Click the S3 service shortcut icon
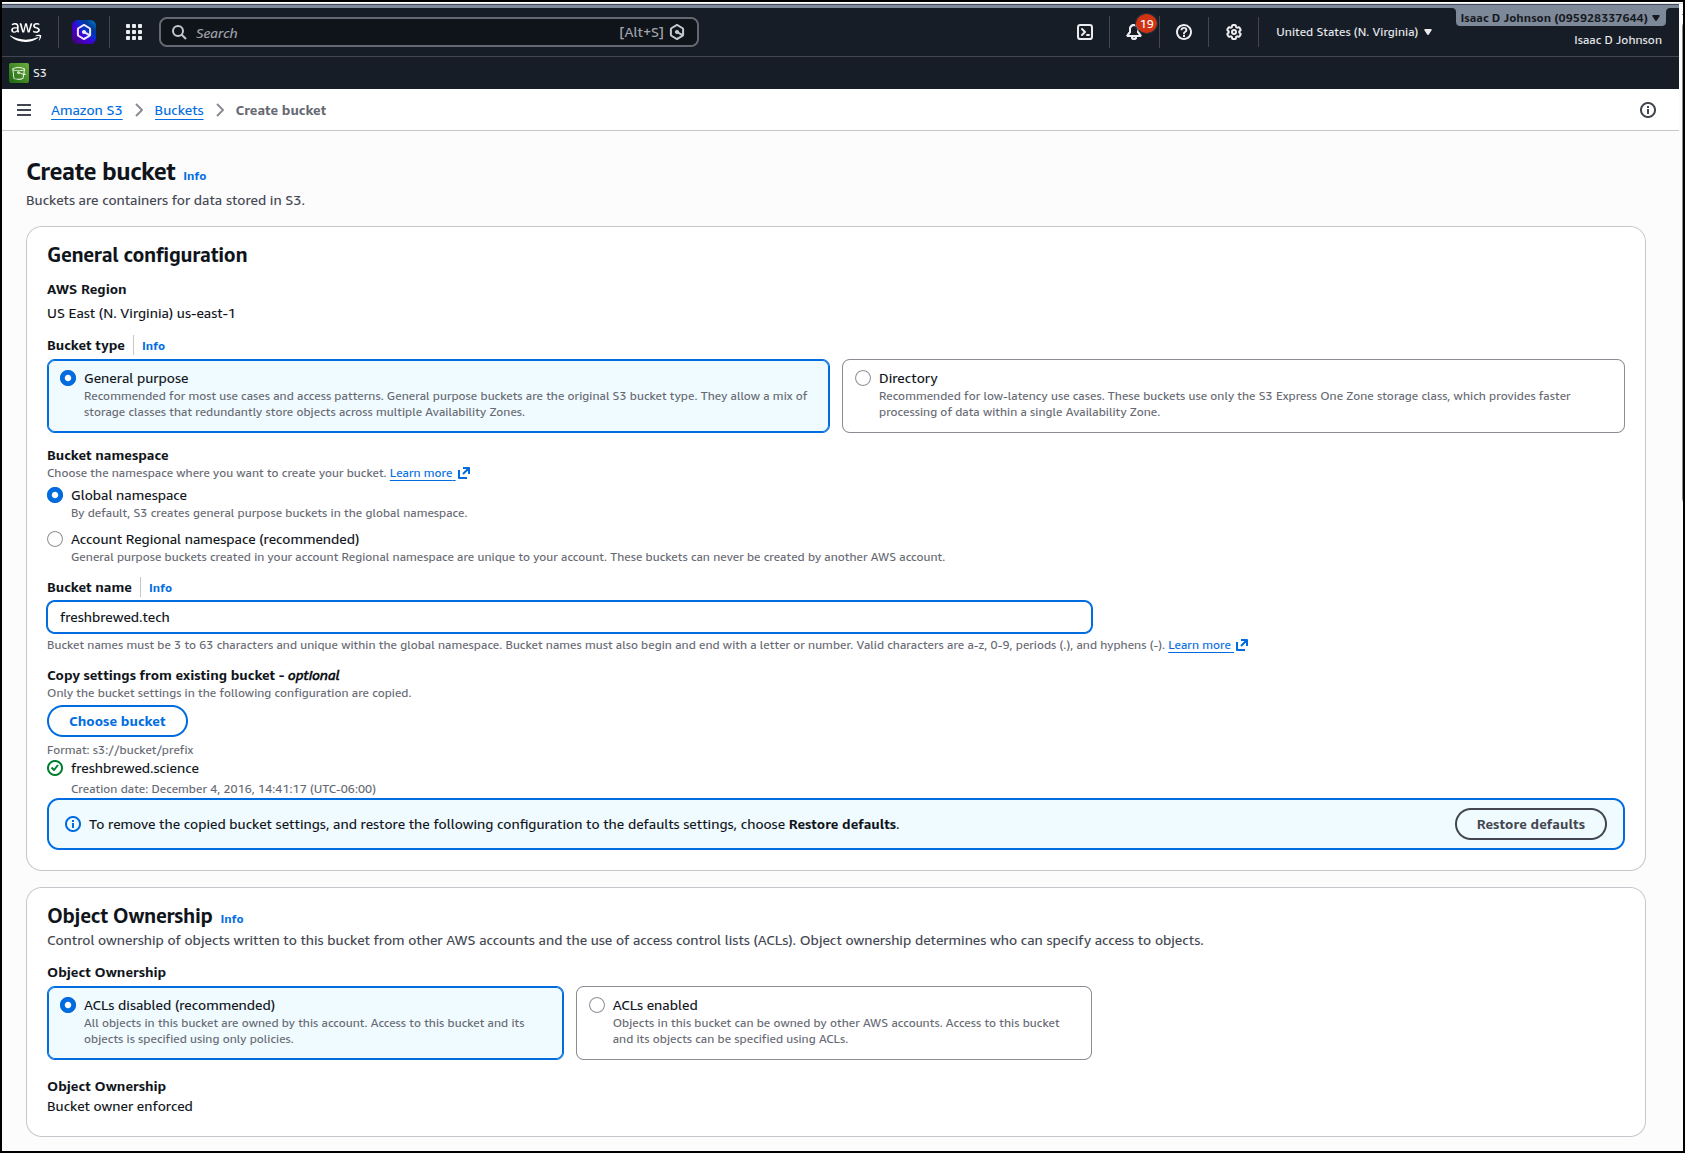Screen dimensions: 1685x1153 tap(19, 73)
